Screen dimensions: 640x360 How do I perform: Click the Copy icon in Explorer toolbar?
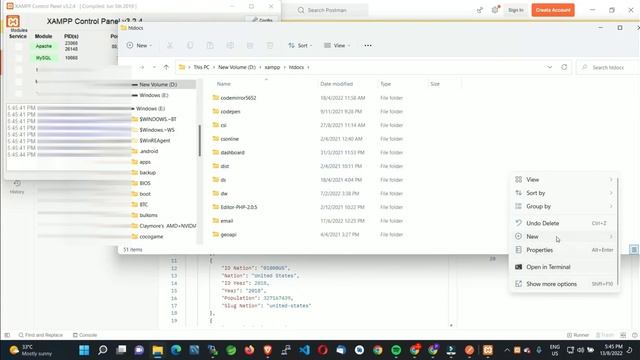[190, 46]
